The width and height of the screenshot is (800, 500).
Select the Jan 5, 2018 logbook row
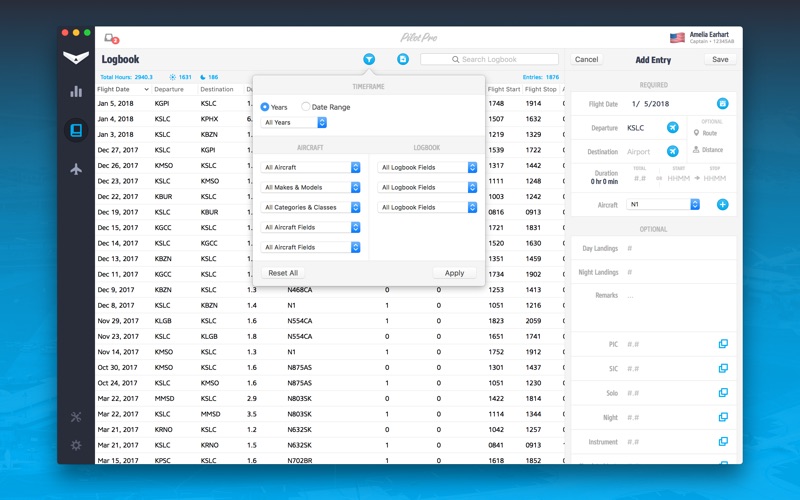(330, 104)
